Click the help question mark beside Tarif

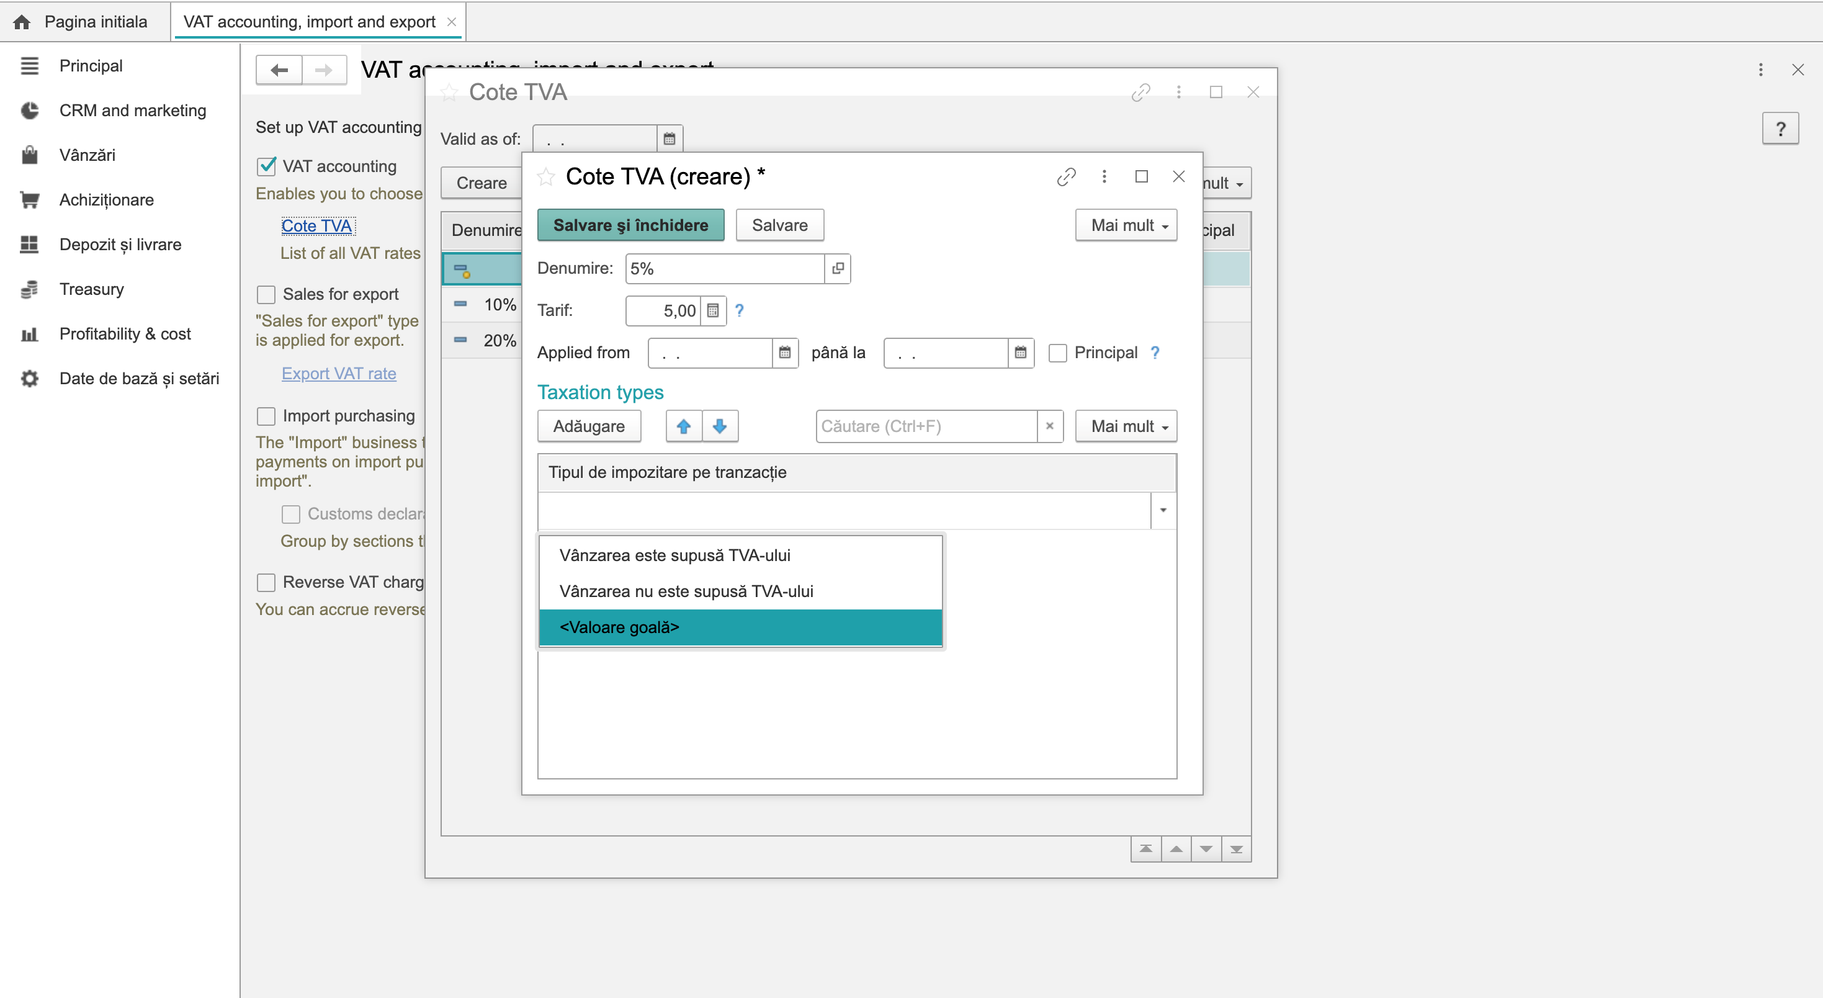(740, 311)
